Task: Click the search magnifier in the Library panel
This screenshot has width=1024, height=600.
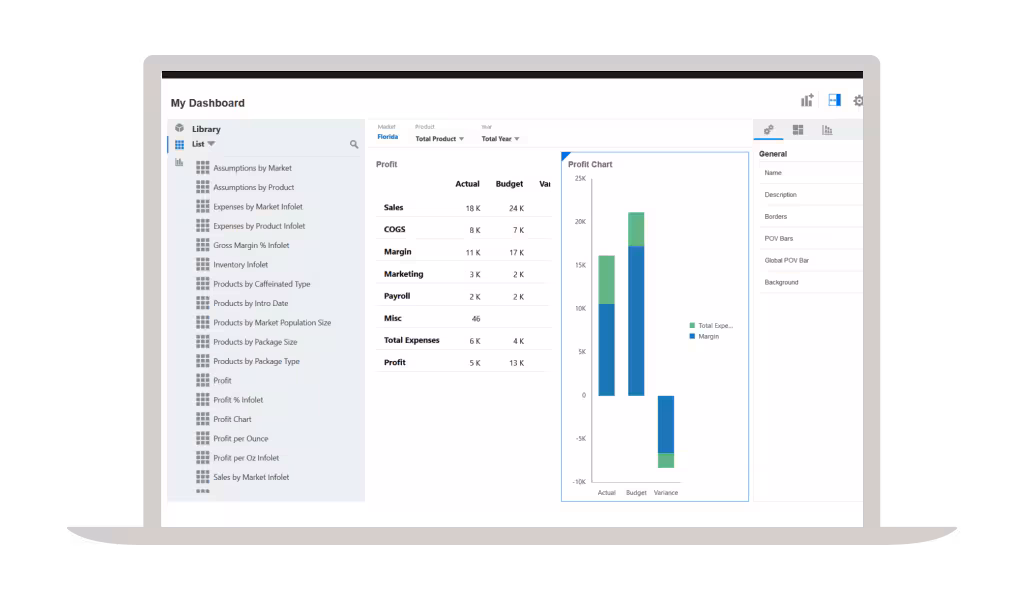Action: click(x=354, y=144)
